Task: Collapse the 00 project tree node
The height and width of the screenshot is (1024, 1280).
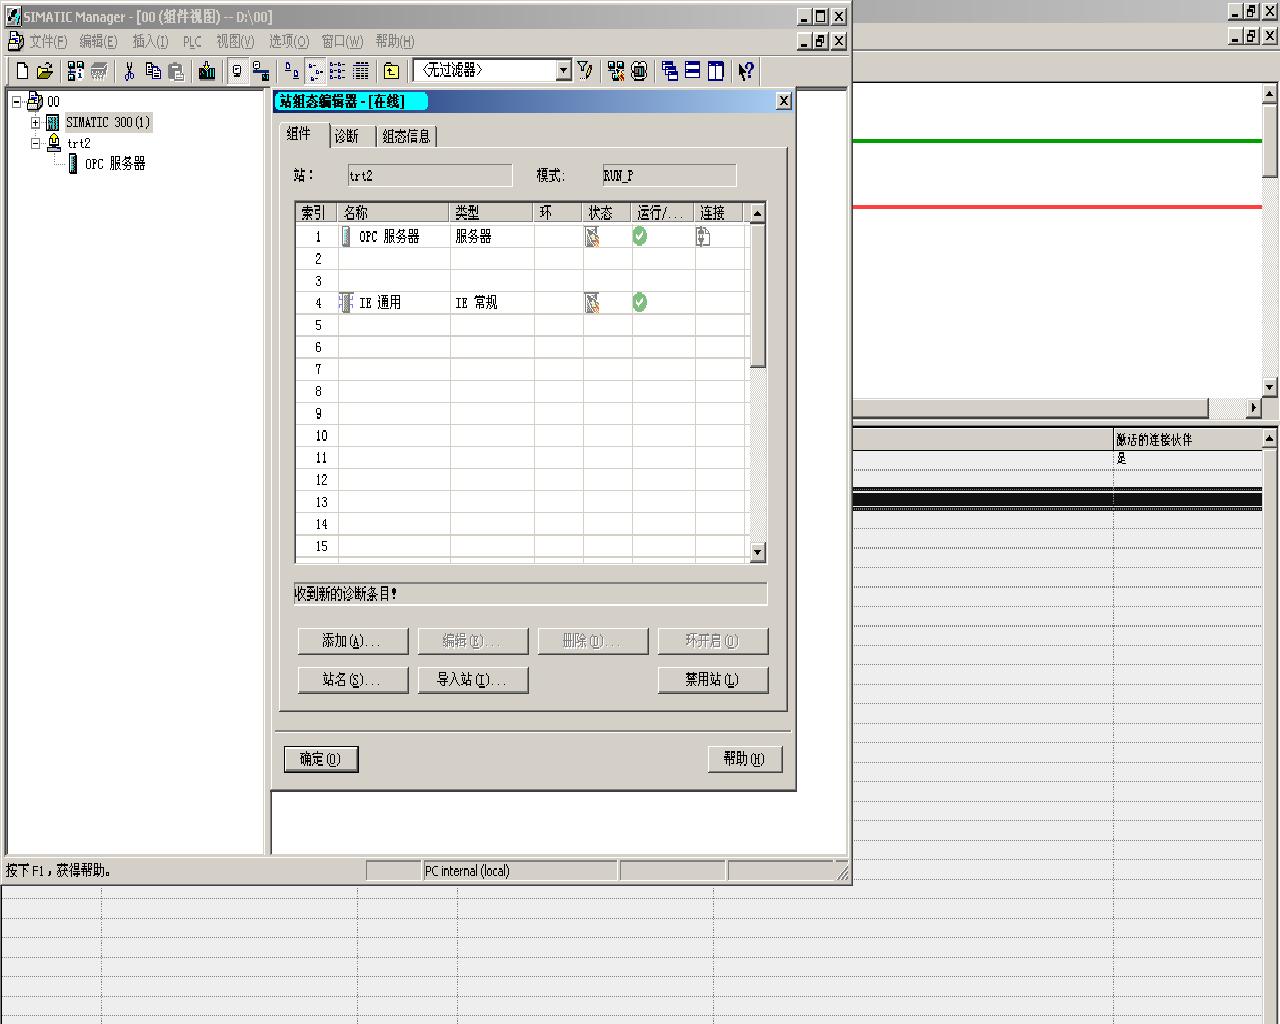Action: pyautogui.click(x=17, y=101)
